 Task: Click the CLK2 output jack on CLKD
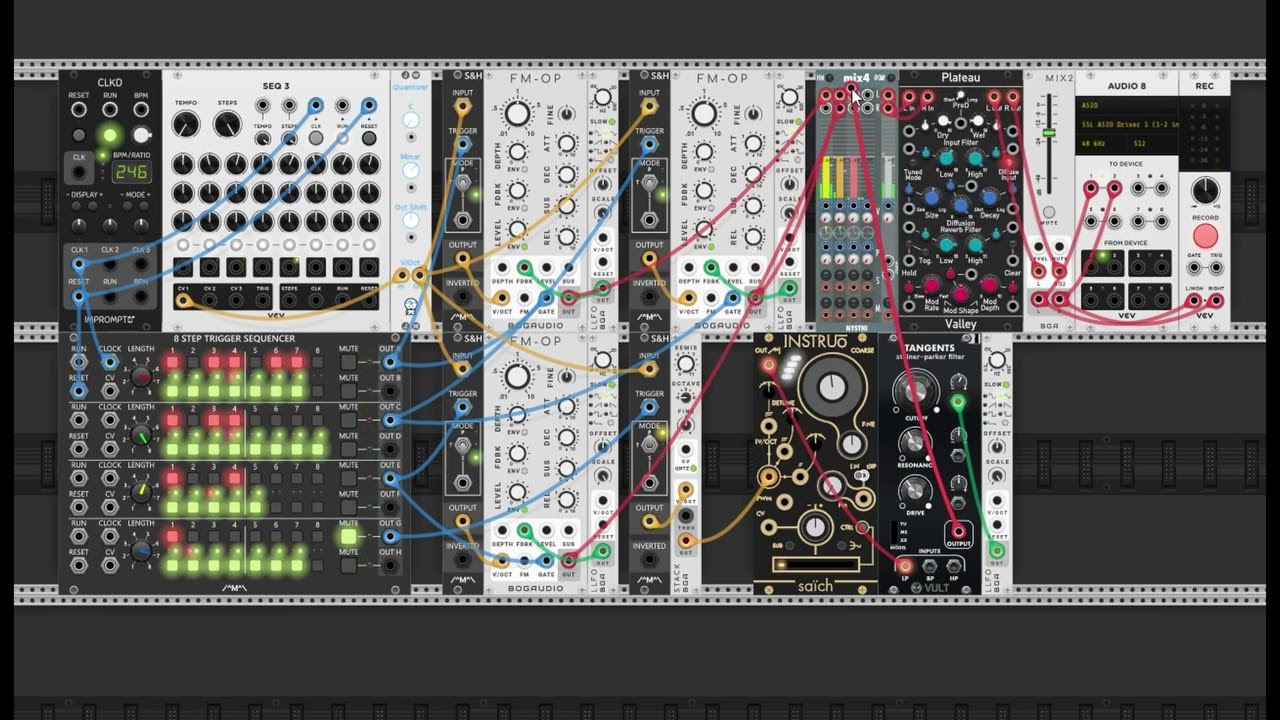coord(110,265)
